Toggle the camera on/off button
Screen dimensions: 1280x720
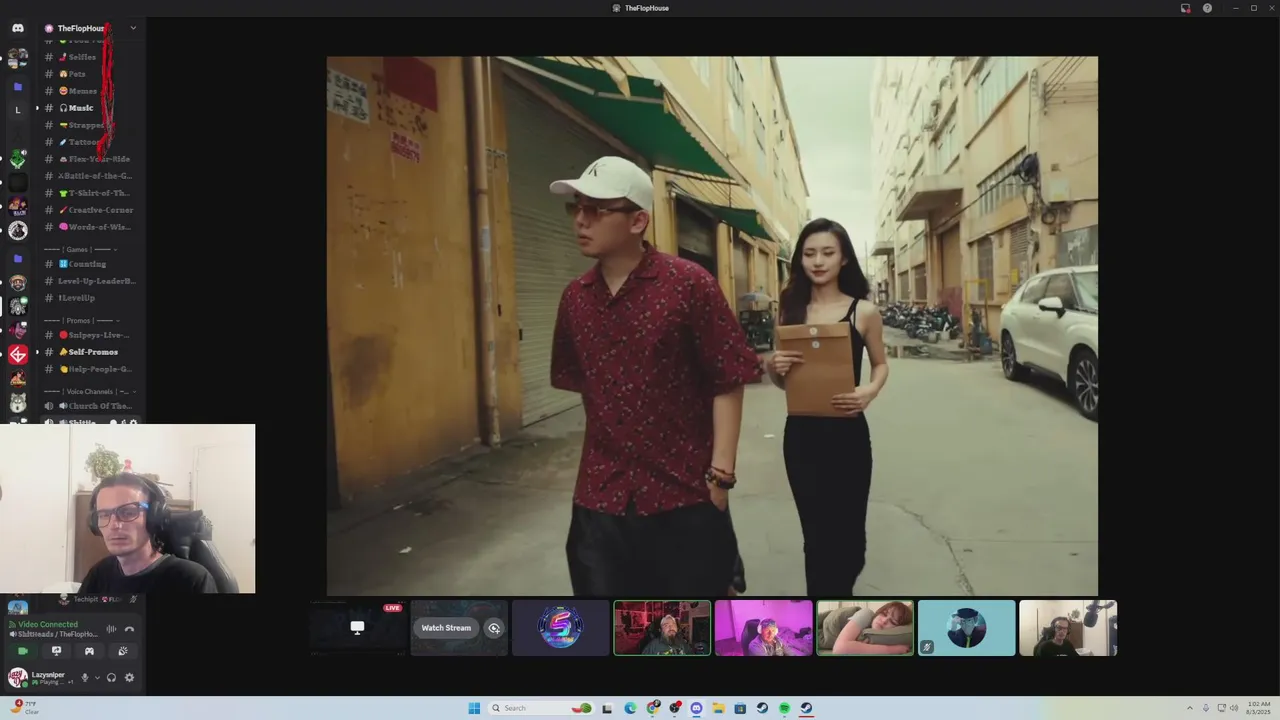pyautogui.click(x=23, y=651)
